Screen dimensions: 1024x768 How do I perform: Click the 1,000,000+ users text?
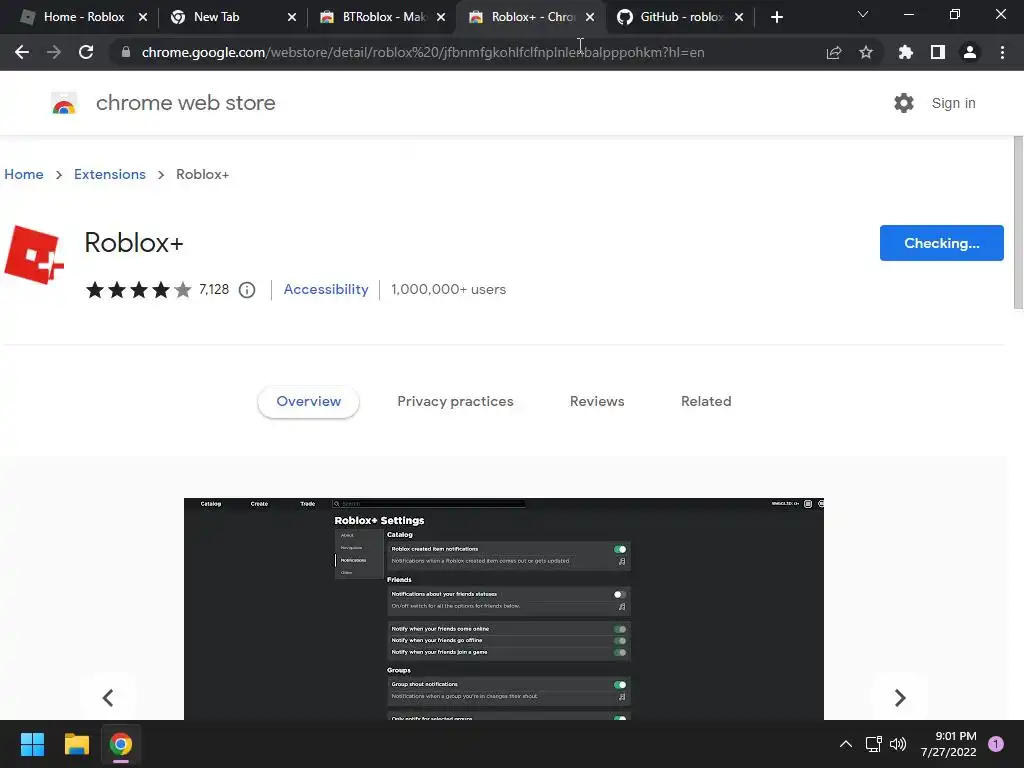[448, 289]
